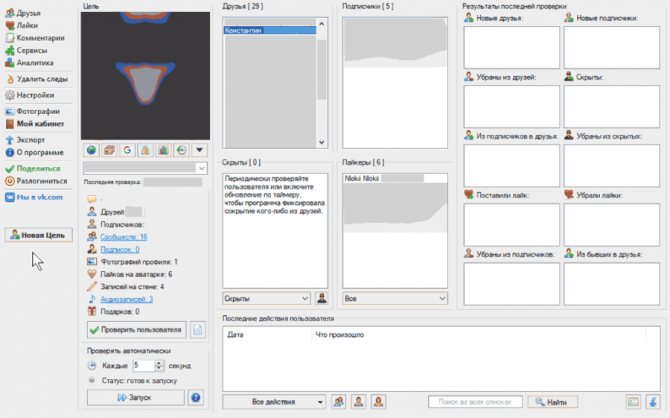Click the female user filter icon

pos(378,402)
